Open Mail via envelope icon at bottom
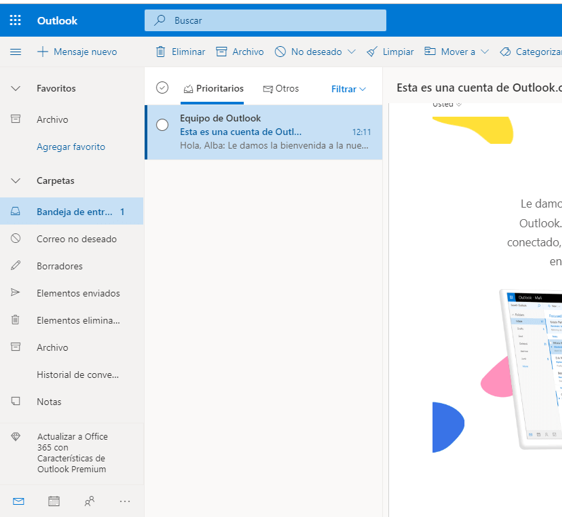This screenshot has width=562, height=517. click(18, 501)
